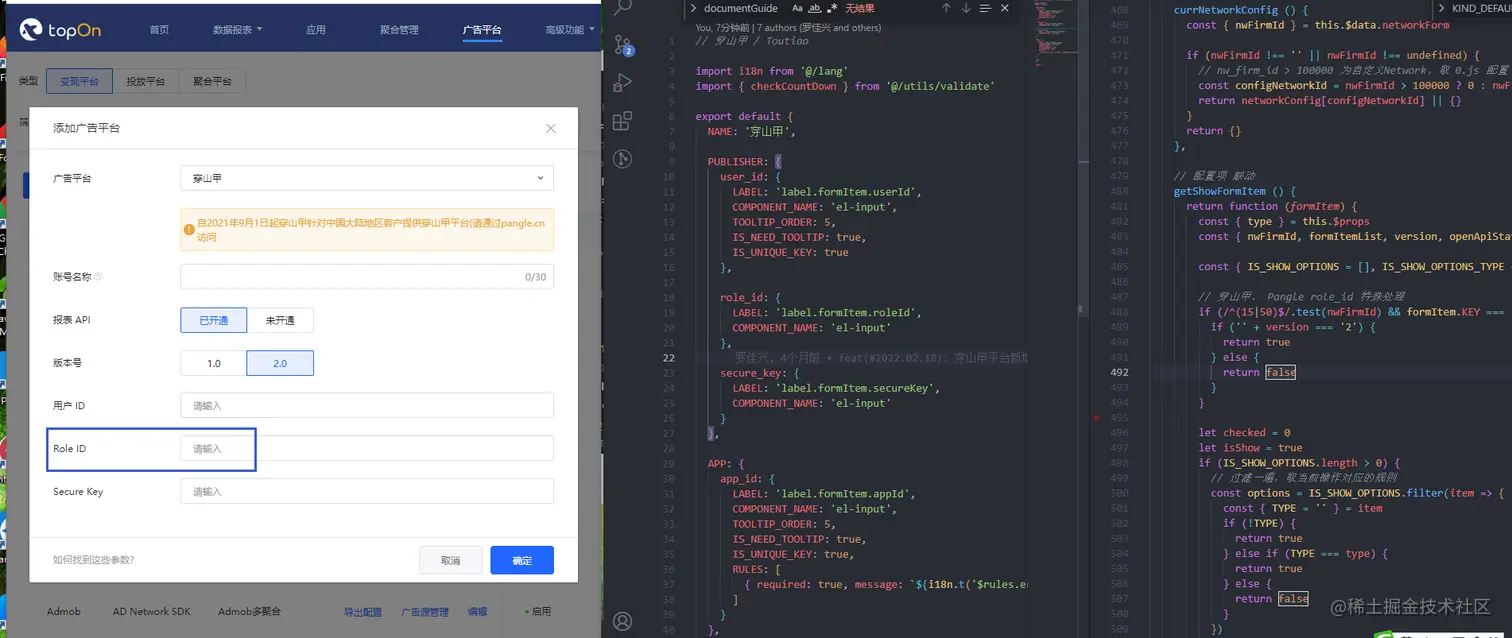The height and width of the screenshot is (638, 1512).
Task: Open the 广告平台 穿山甲 dropdown
Action: [x=367, y=178]
